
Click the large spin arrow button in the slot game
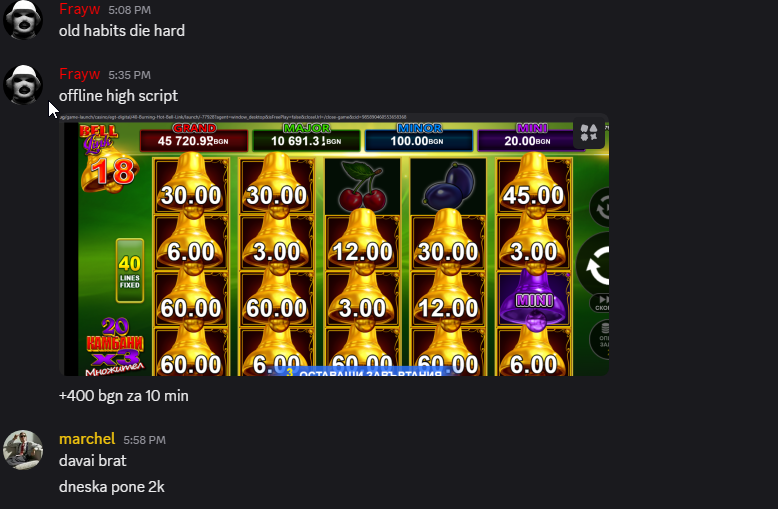(595, 264)
